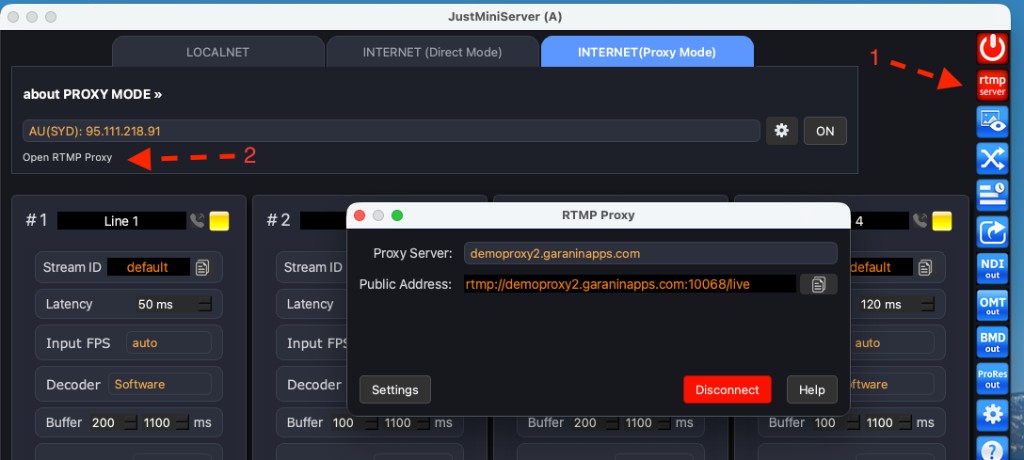Click the 'Decoder' label on line #2
1024x460 pixels.
(313, 384)
